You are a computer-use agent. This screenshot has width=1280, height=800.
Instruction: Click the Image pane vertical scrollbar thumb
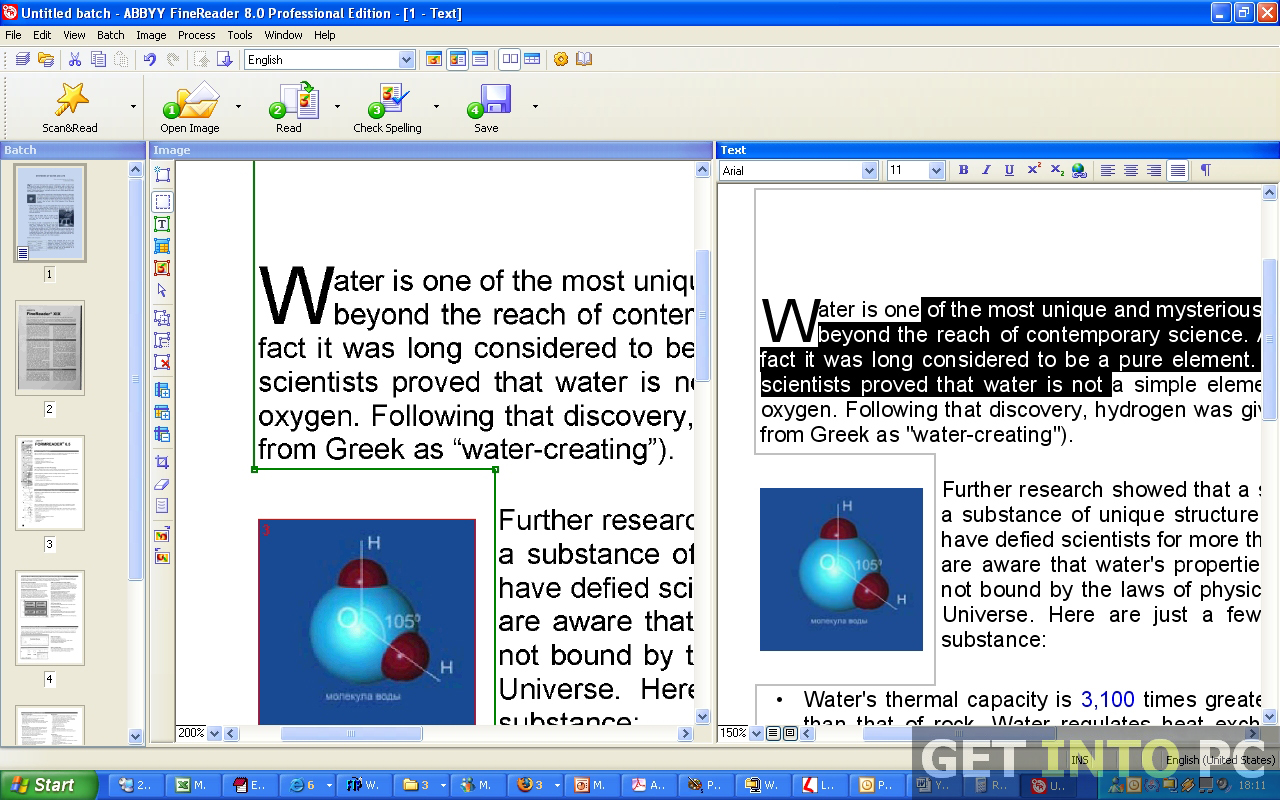coord(702,314)
